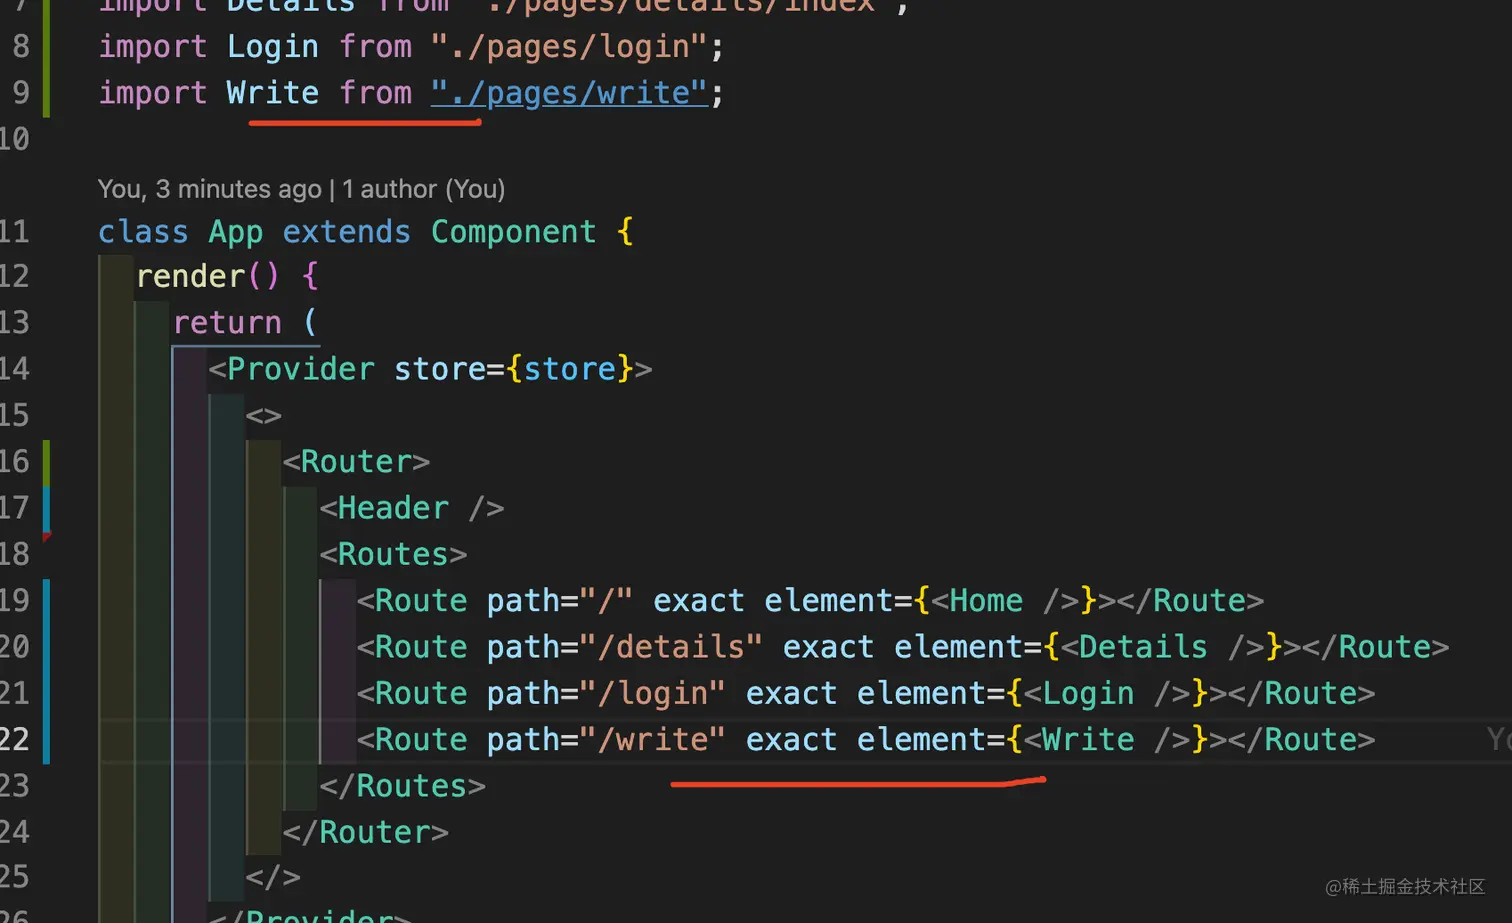
Task: Click the store attribute value {store}
Action: click(x=570, y=369)
